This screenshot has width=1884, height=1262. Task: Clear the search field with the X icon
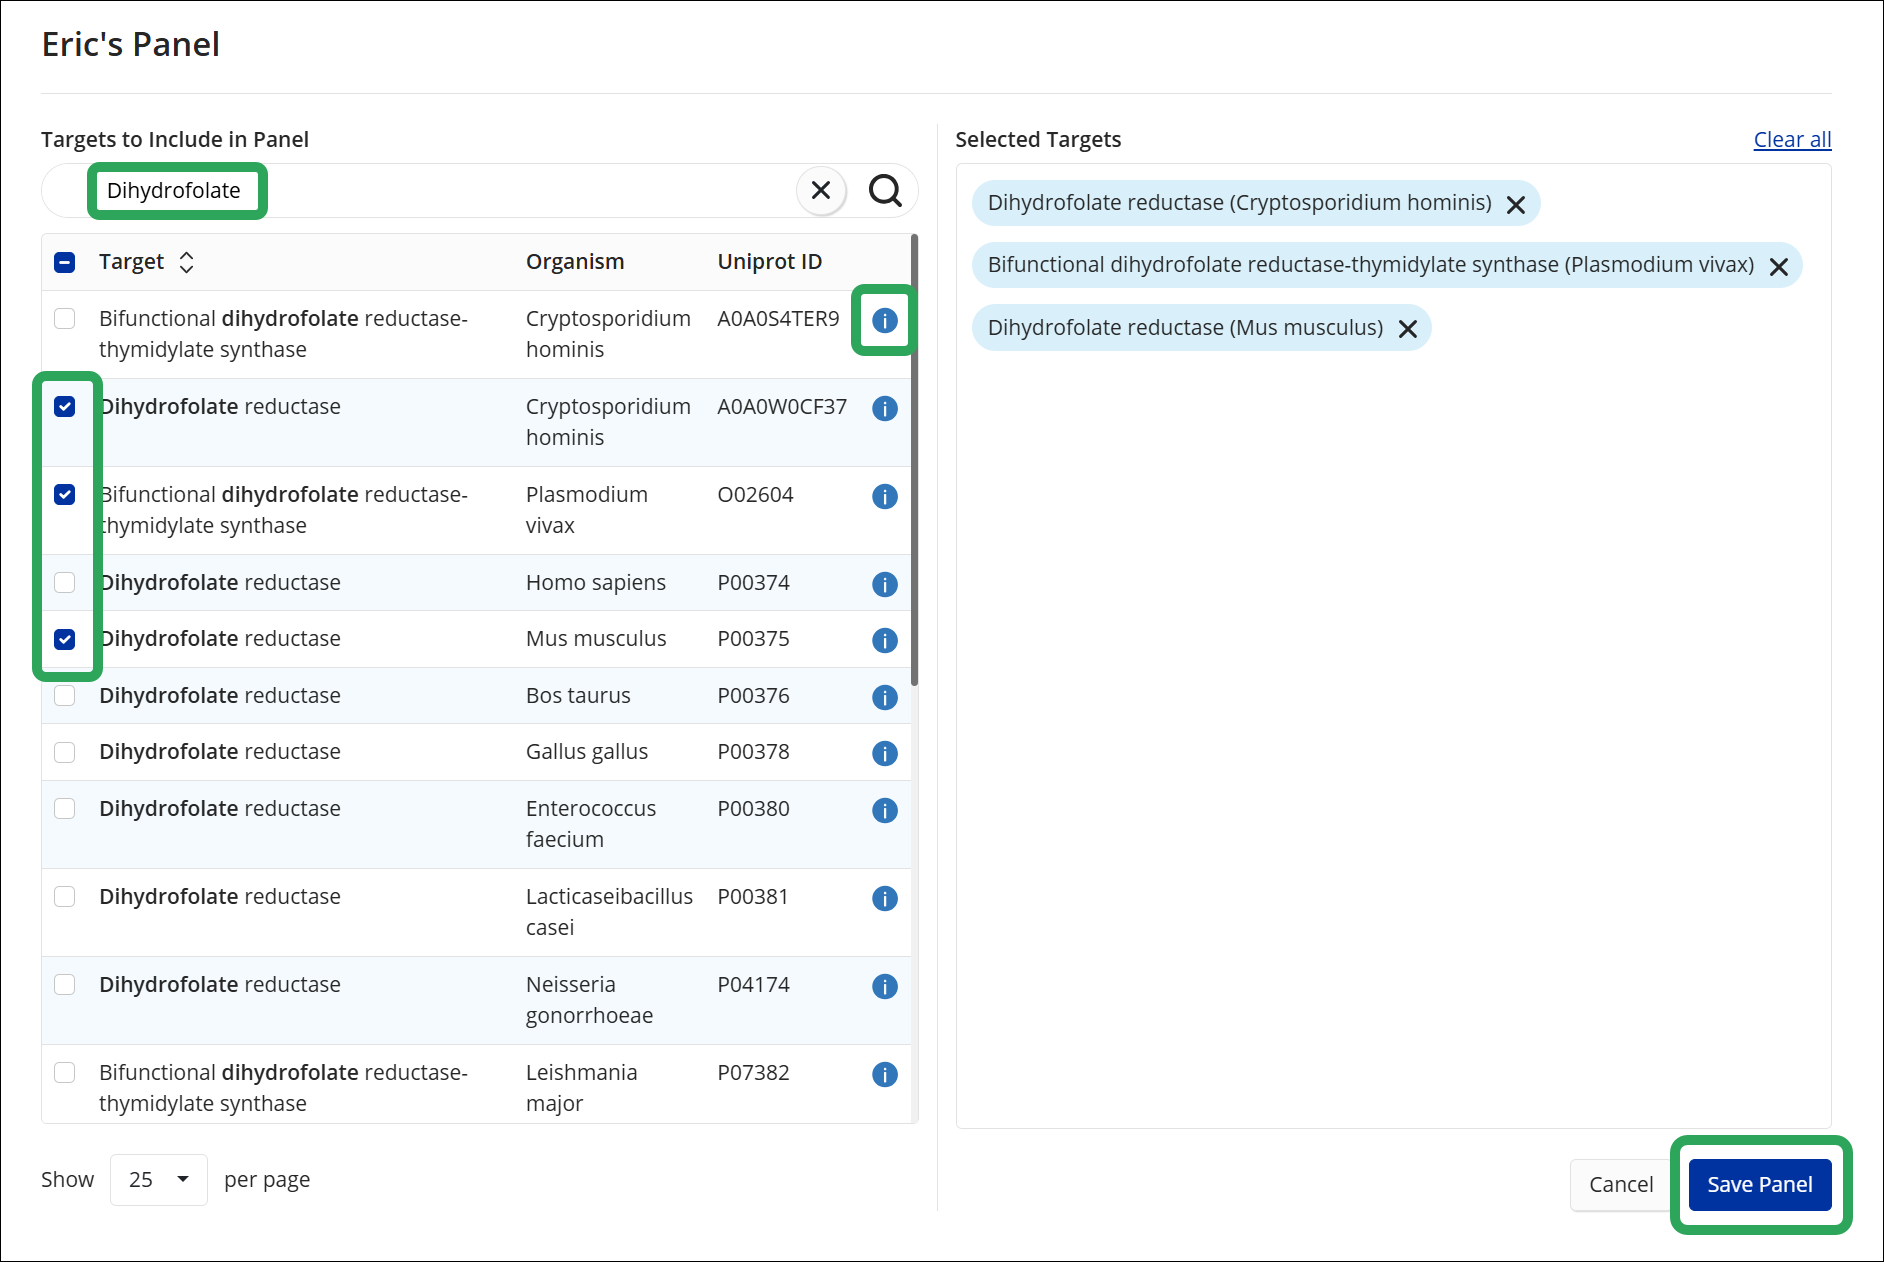click(x=820, y=190)
